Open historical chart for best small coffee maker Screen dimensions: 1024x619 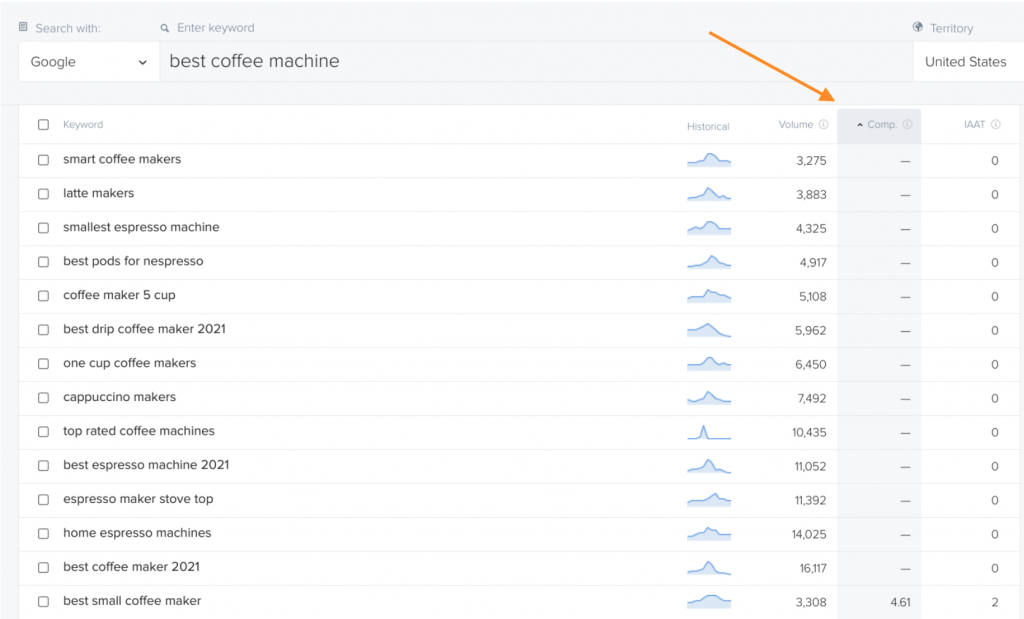709,601
